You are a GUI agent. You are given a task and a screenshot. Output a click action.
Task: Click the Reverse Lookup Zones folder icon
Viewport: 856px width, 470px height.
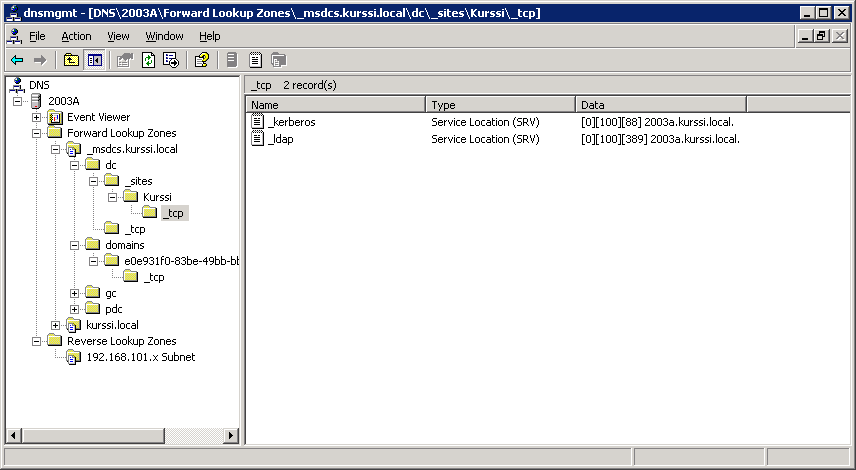[55, 341]
